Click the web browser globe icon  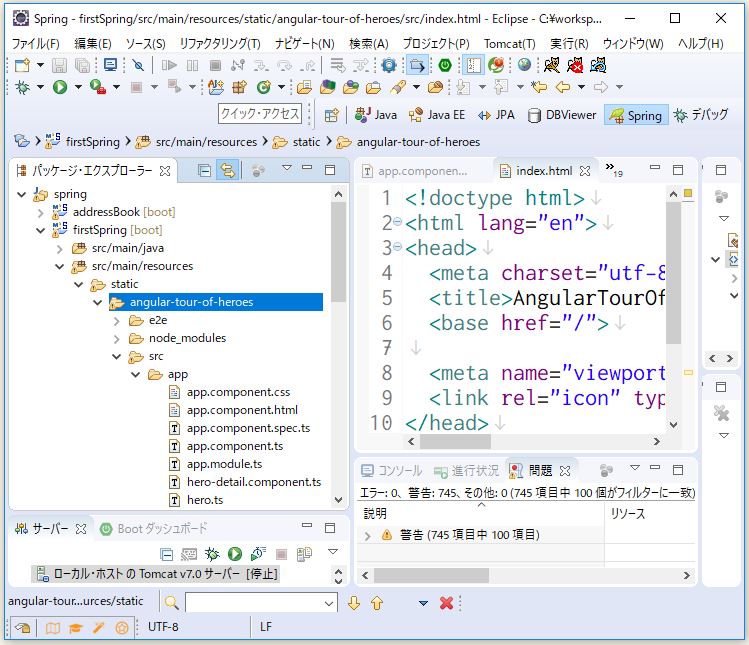pyautogui.click(x=524, y=65)
